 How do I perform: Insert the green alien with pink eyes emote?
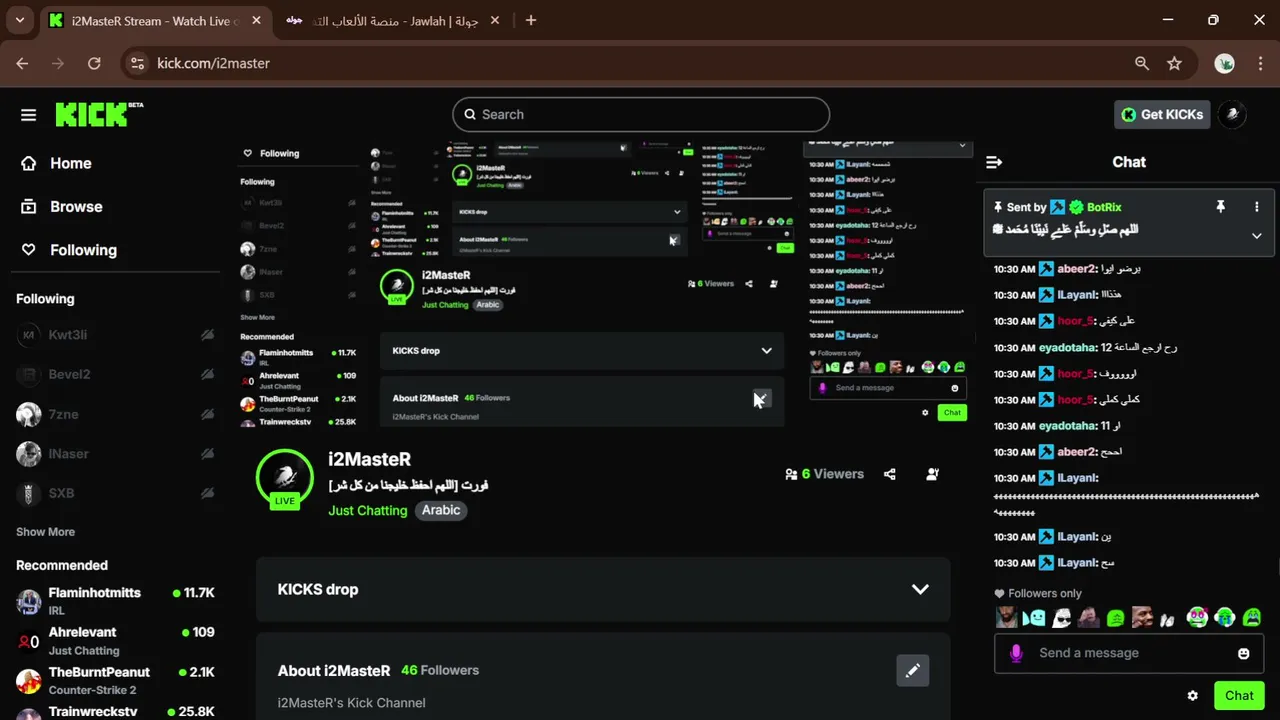1197,618
